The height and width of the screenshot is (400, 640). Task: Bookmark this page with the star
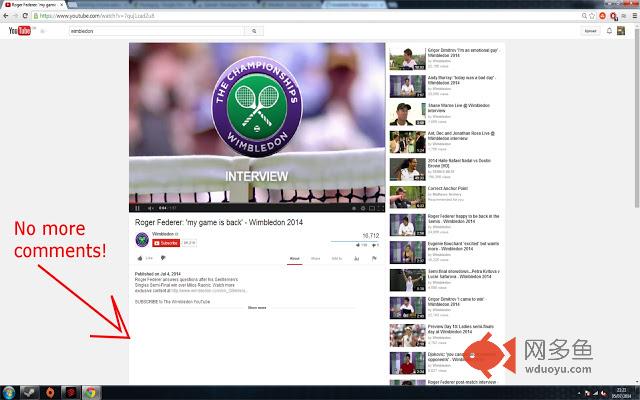tap(592, 16)
